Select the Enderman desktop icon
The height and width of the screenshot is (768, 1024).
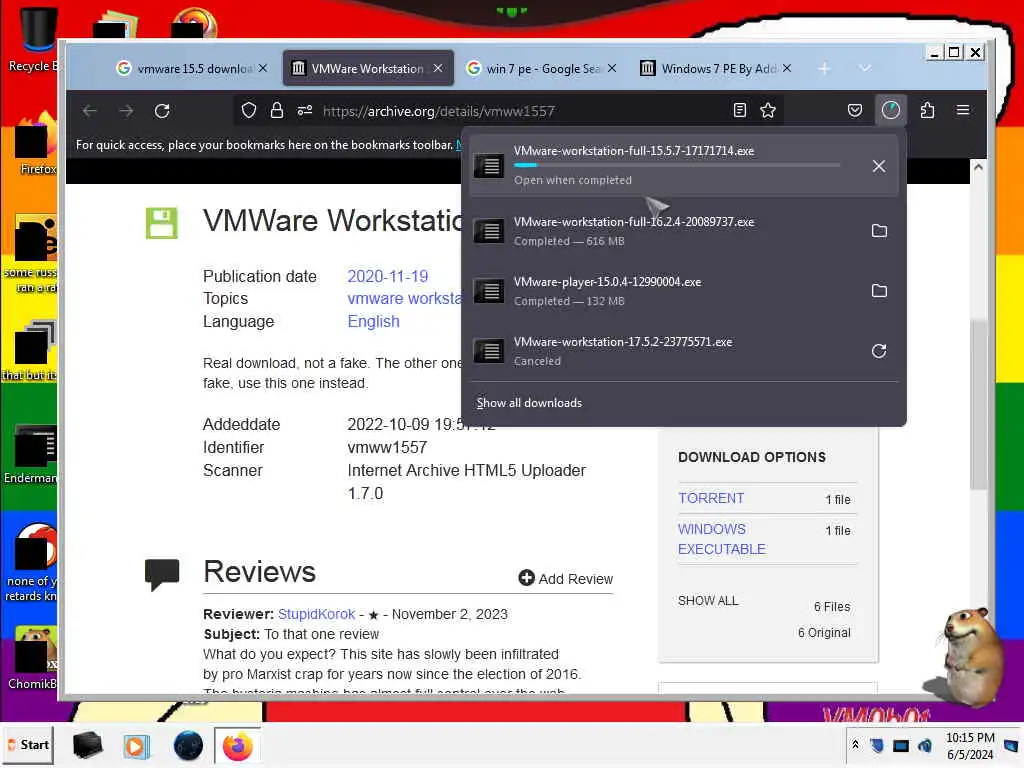(31, 454)
